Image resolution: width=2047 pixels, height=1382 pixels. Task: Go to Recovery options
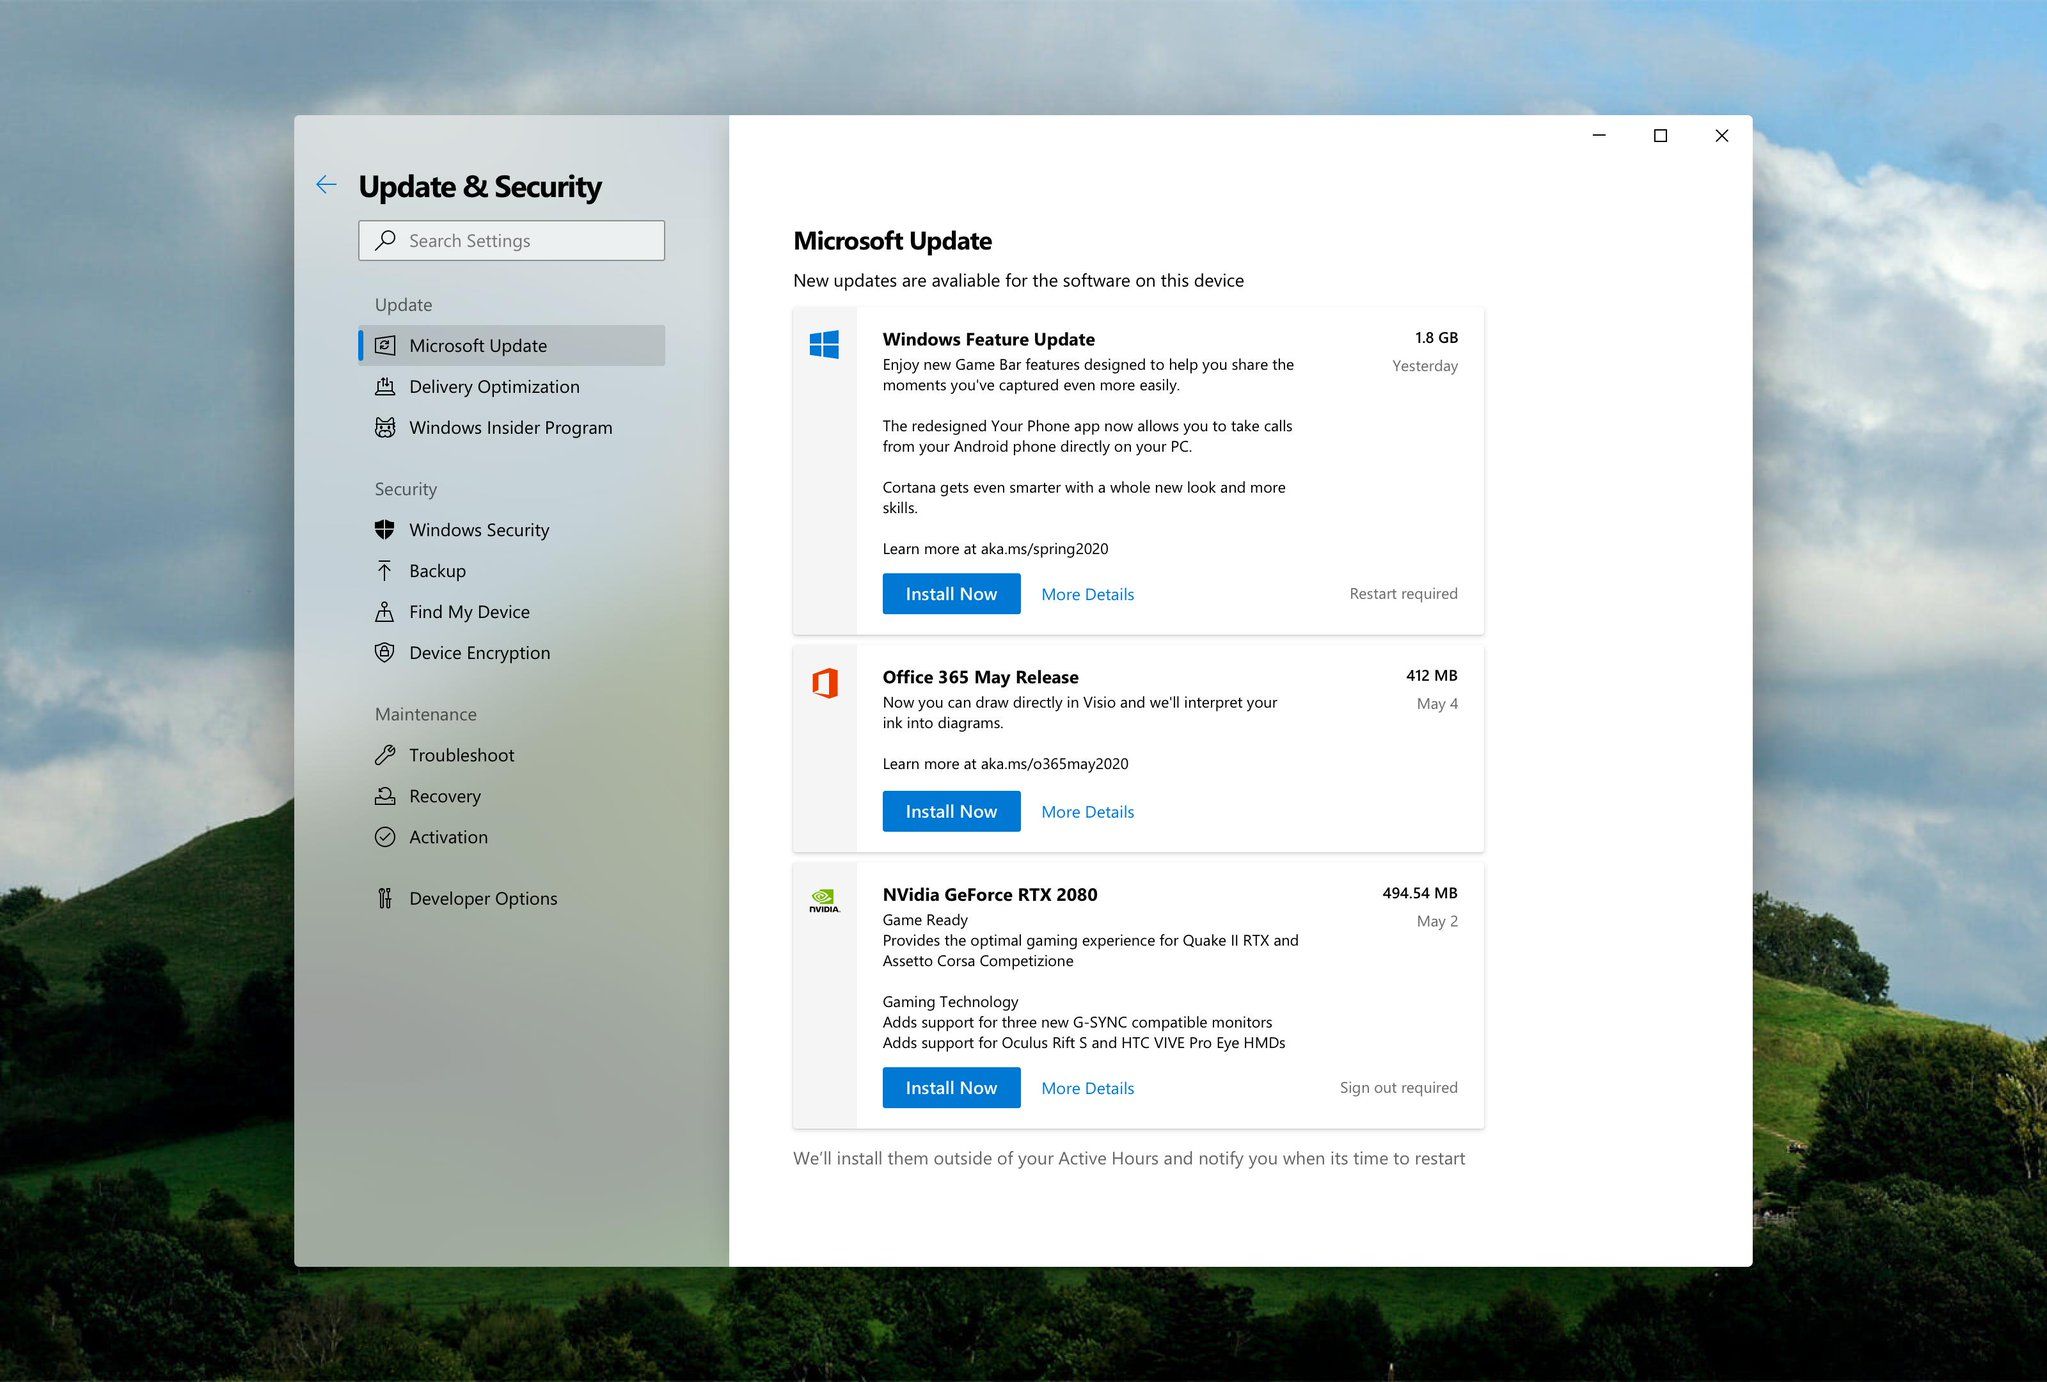point(512,796)
